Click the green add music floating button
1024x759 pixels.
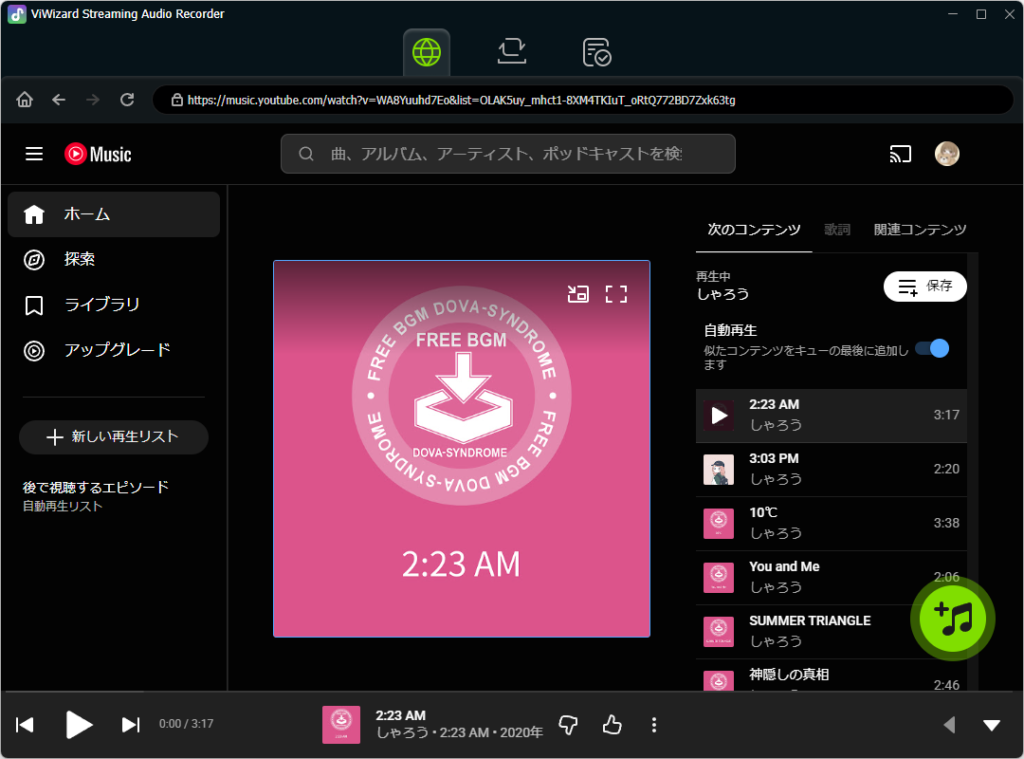pyautogui.click(x=951, y=618)
